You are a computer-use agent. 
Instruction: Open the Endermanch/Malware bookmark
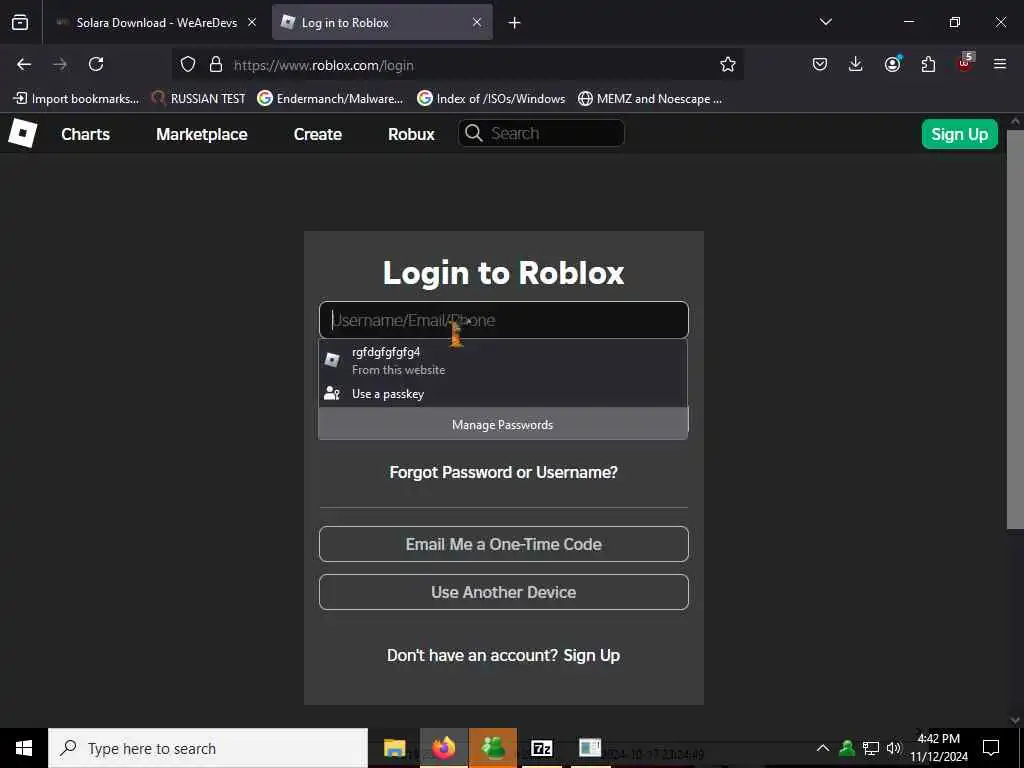click(330, 99)
